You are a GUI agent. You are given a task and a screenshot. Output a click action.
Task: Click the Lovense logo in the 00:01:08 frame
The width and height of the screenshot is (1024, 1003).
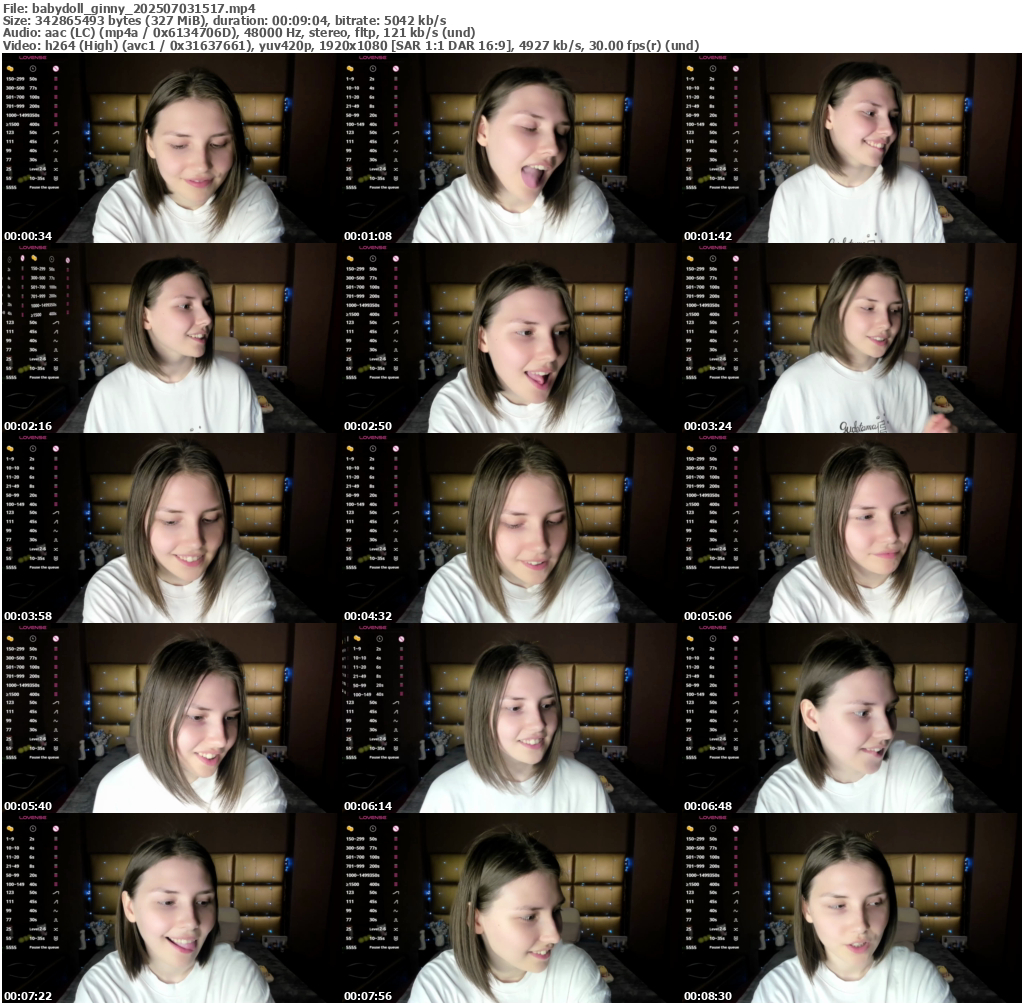(x=372, y=58)
